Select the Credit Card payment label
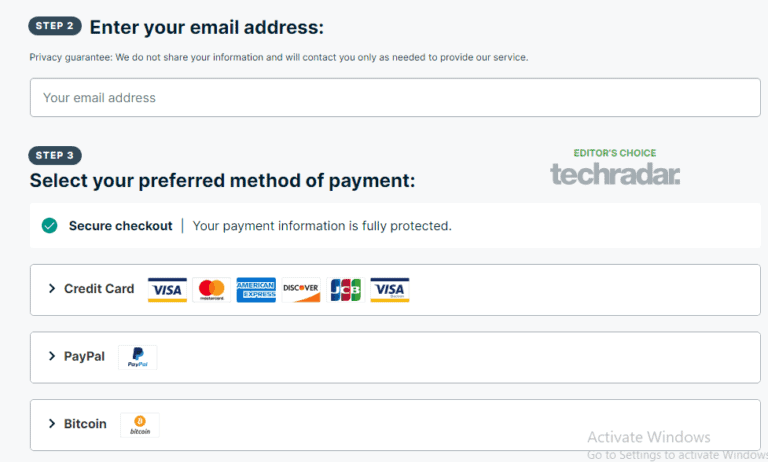 (99, 289)
